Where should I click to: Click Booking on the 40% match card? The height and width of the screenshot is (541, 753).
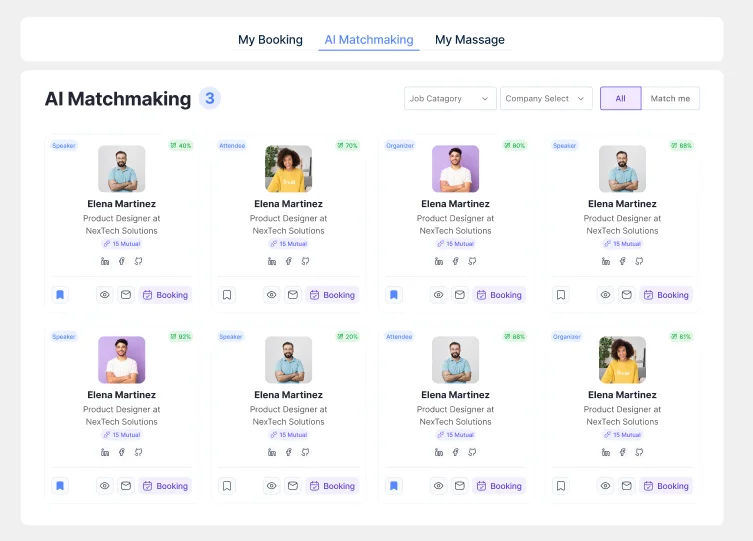coord(165,295)
